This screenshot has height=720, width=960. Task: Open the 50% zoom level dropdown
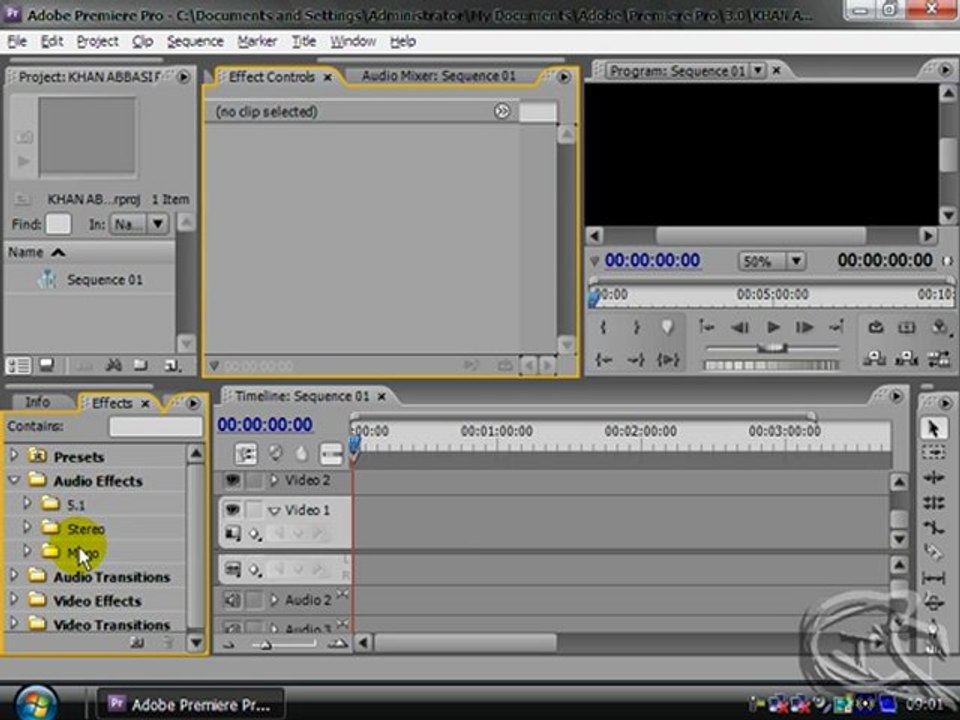pyautogui.click(x=796, y=261)
